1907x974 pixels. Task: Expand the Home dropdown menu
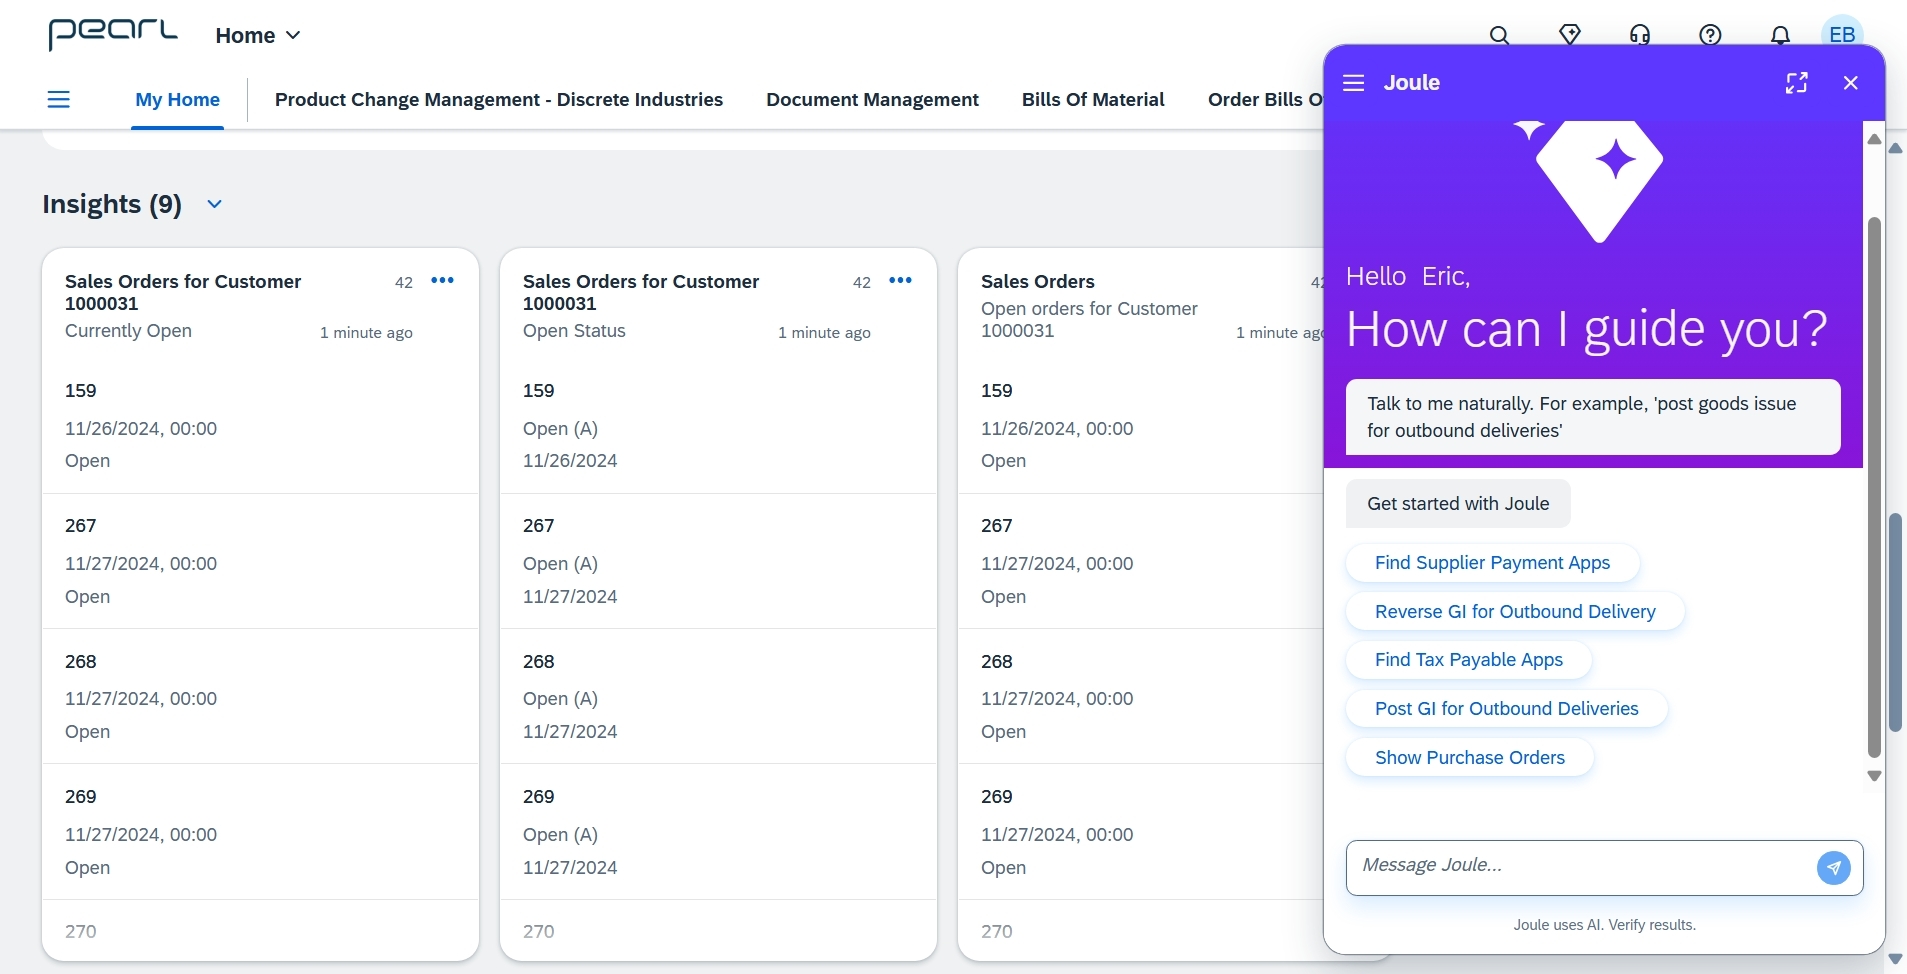258,35
